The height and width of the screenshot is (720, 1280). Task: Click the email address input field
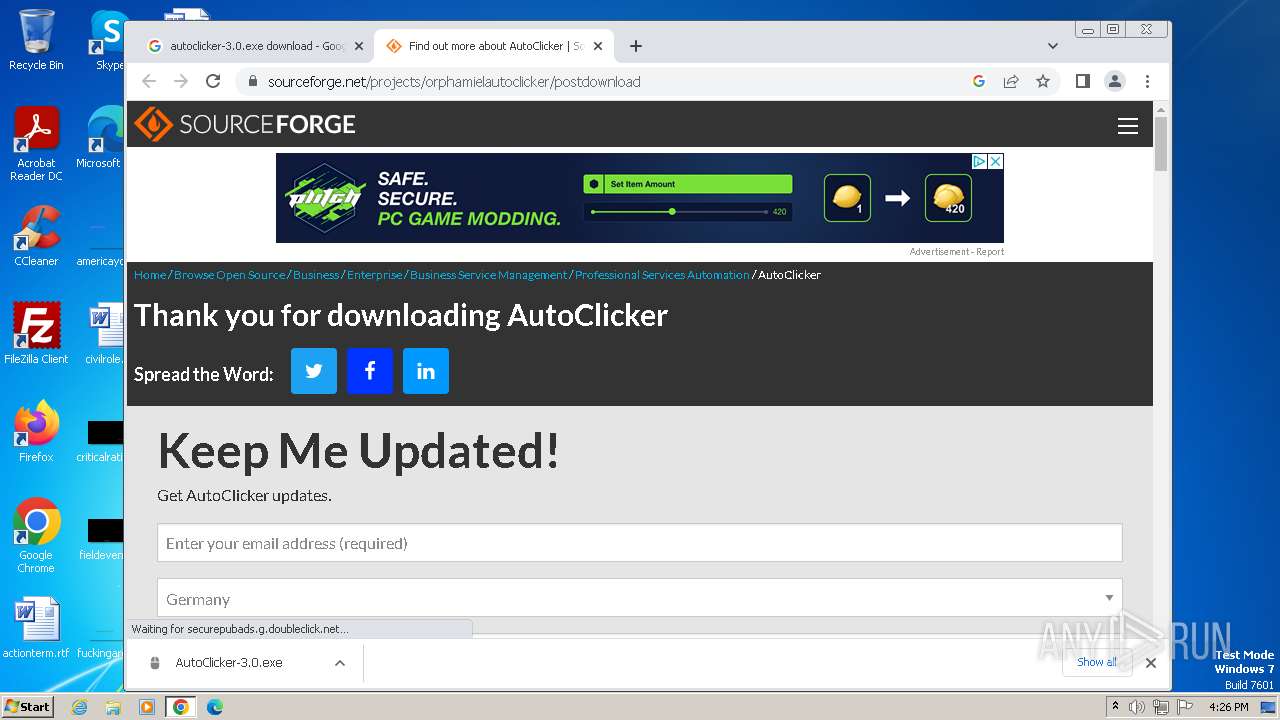click(x=639, y=543)
